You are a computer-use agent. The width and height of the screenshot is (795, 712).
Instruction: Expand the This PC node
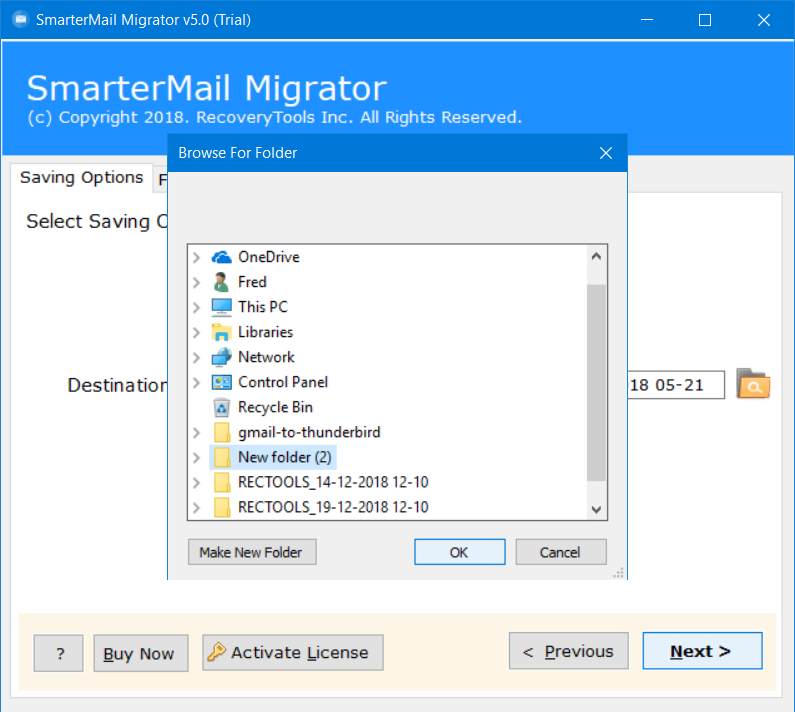tap(197, 307)
